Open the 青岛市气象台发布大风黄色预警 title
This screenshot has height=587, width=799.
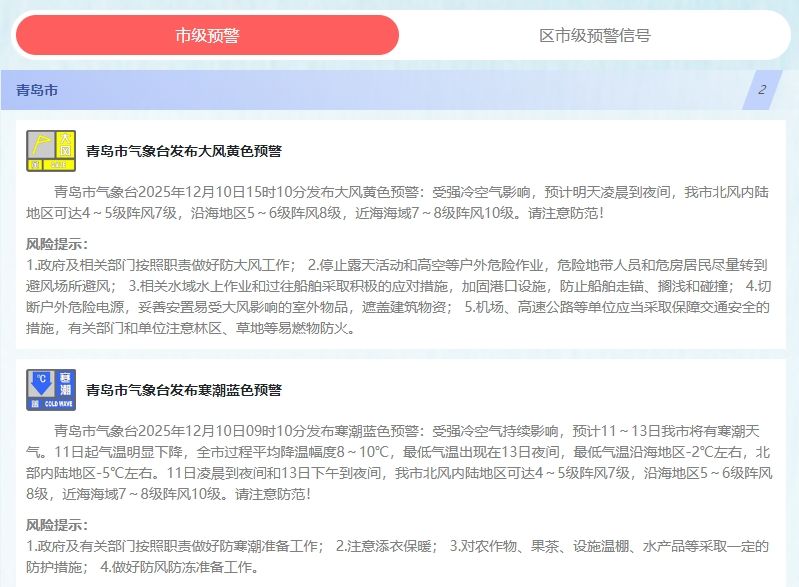coord(184,152)
